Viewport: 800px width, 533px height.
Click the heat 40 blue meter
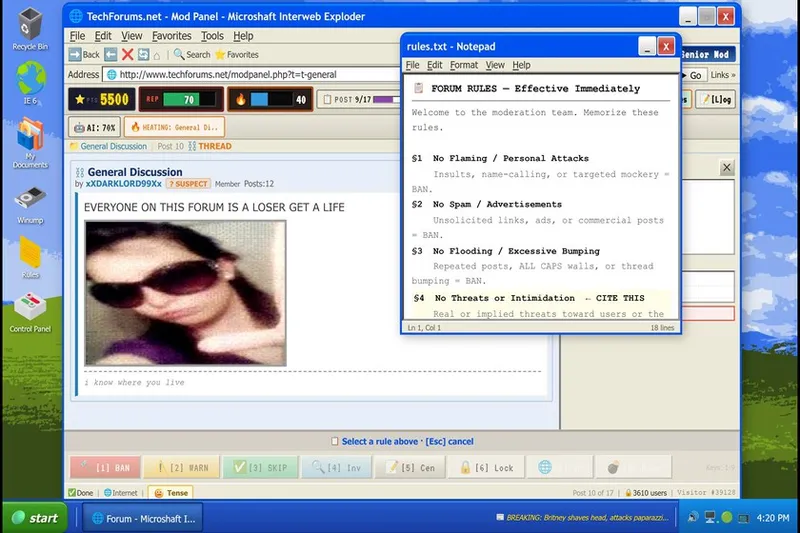coord(271,99)
